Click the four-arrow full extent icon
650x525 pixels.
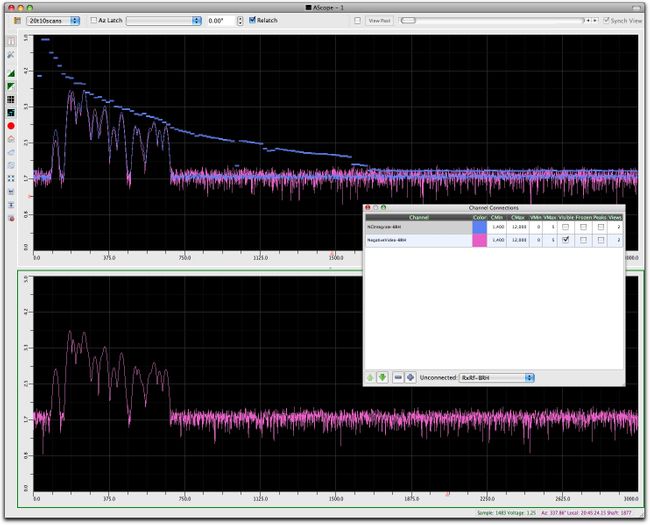pyautogui.click(x=11, y=178)
